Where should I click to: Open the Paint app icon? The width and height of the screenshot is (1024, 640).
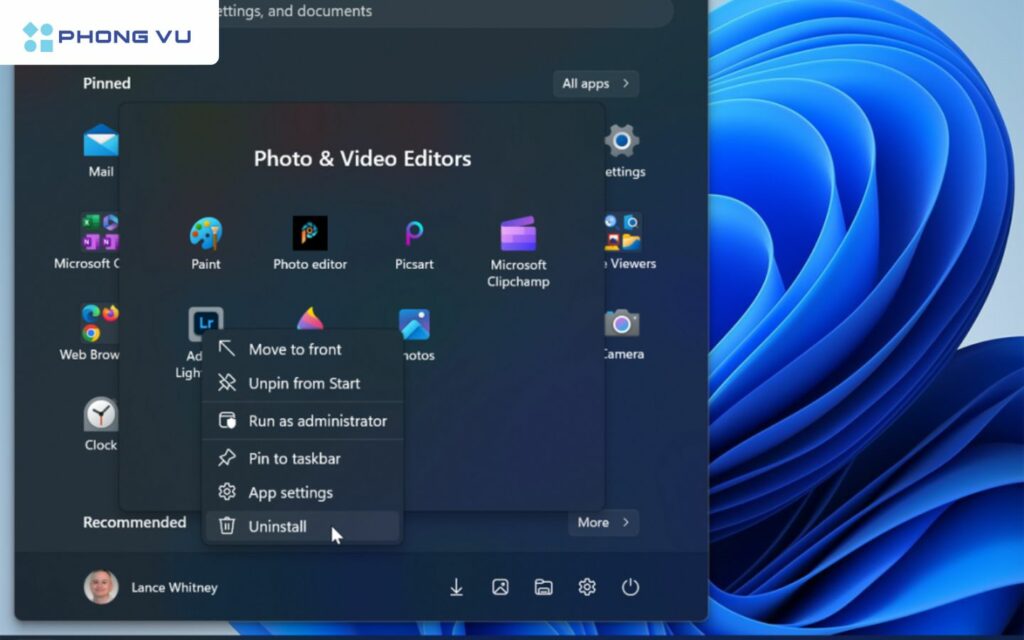(206, 234)
